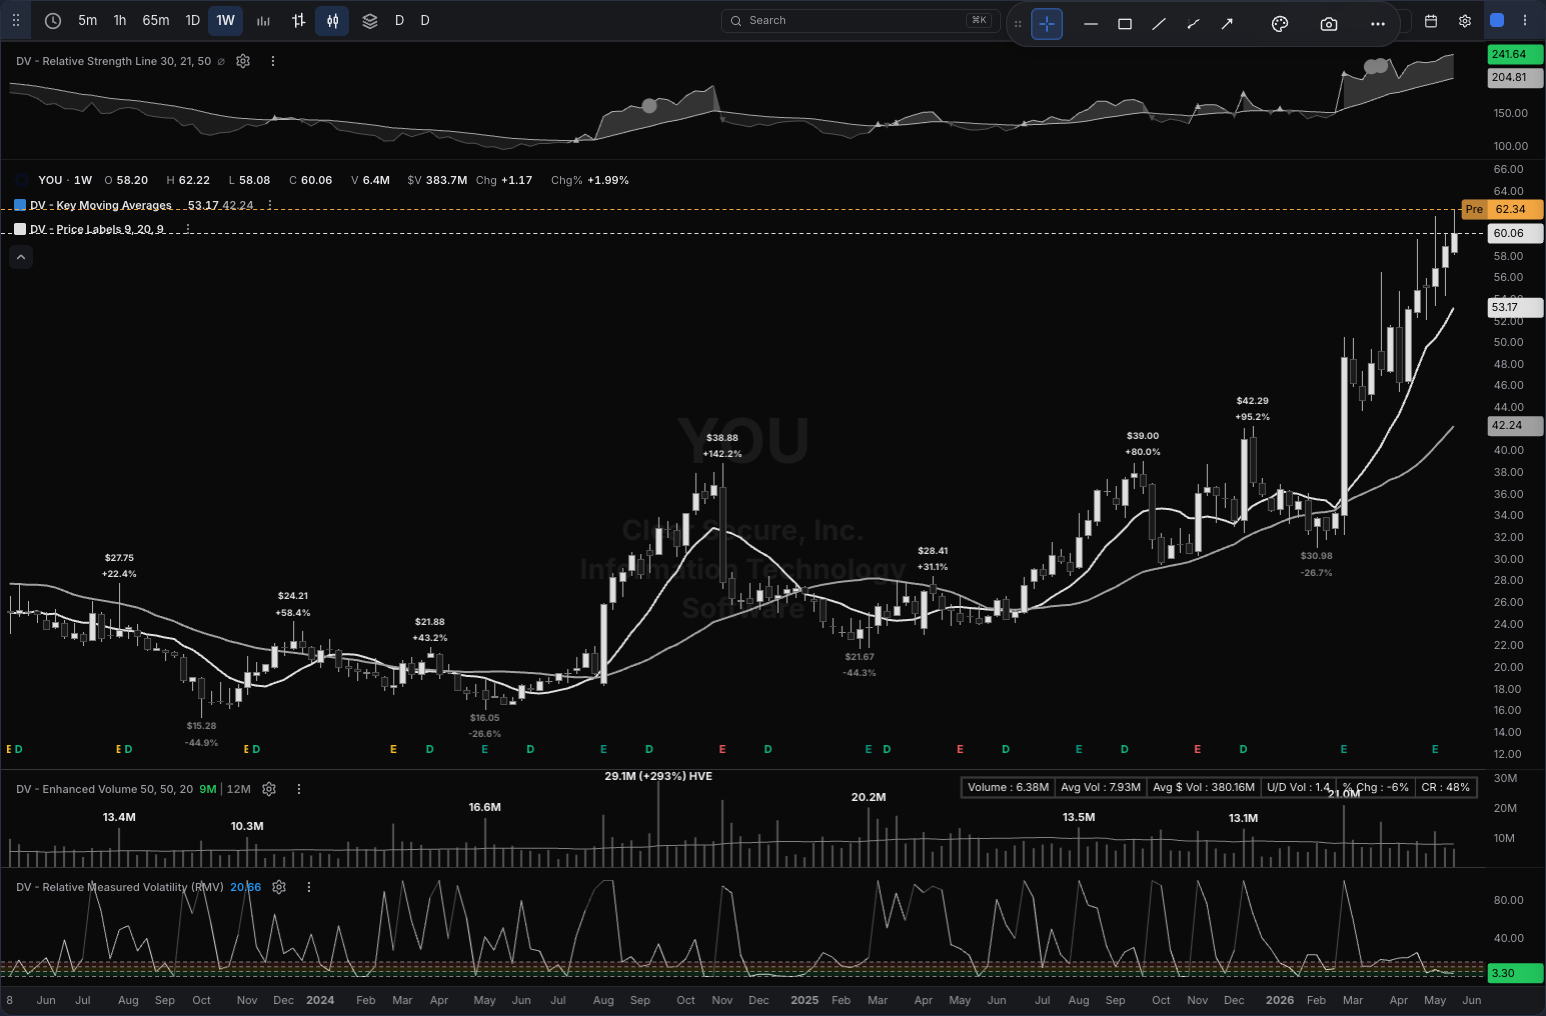The image size is (1546, 1016).
Task: Click the 60.06 last price label
Action: coord(1515,233)
